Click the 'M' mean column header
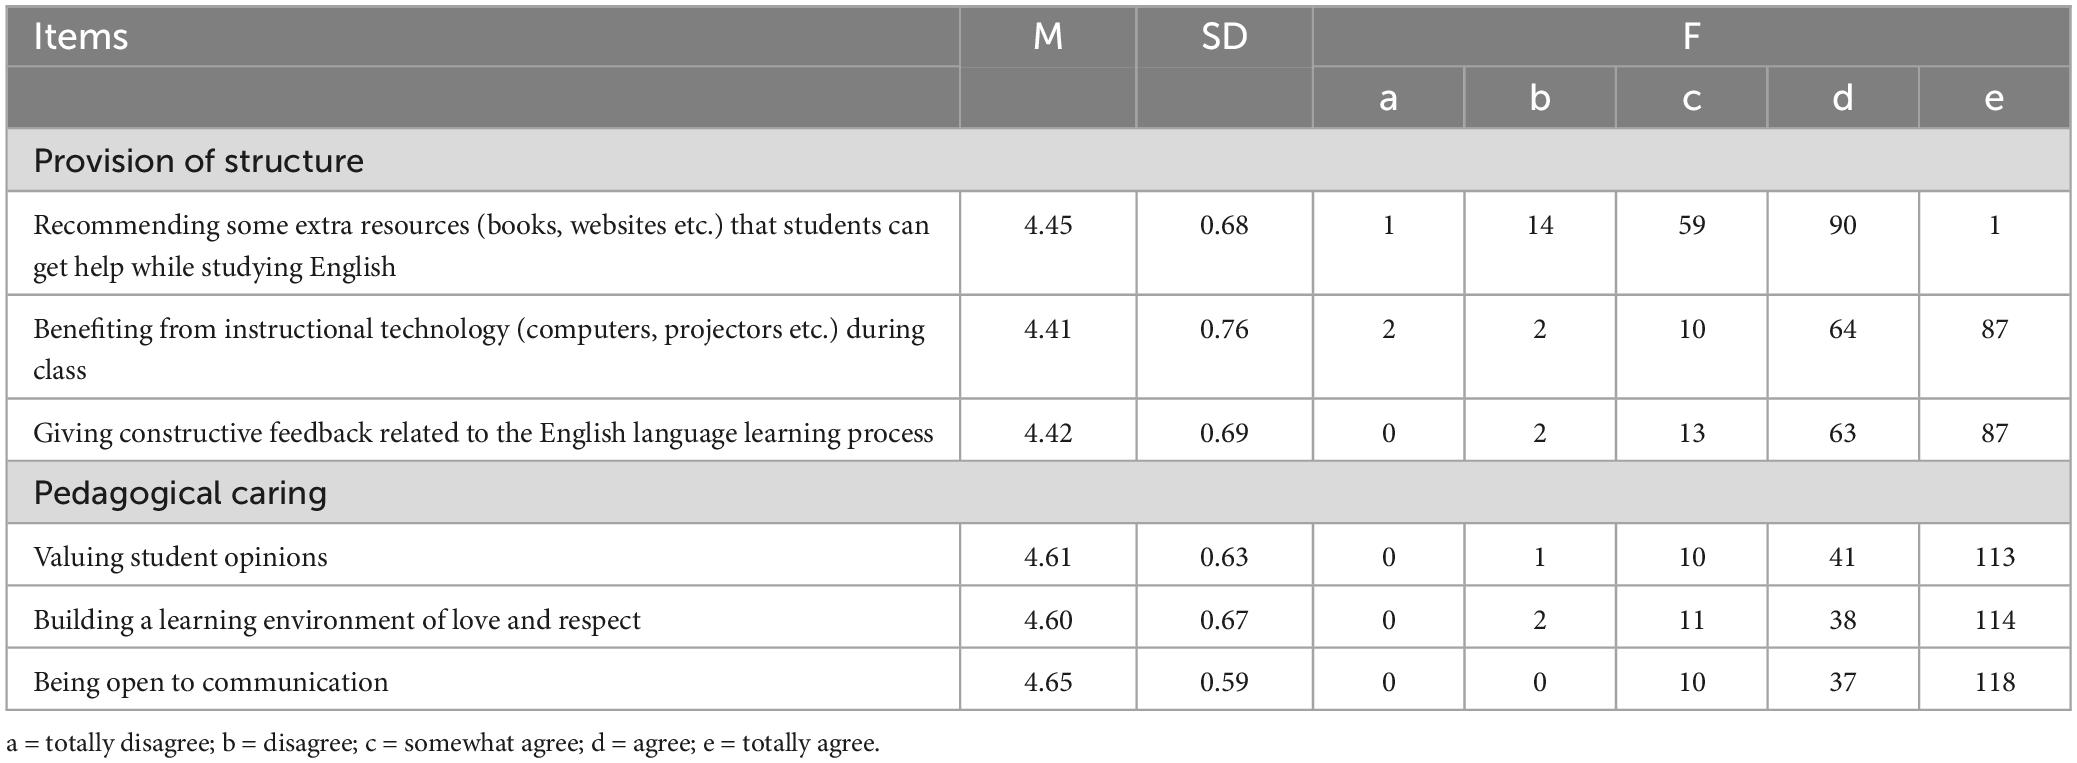This screenshot has height=763, width=2077. point(1047,37)
